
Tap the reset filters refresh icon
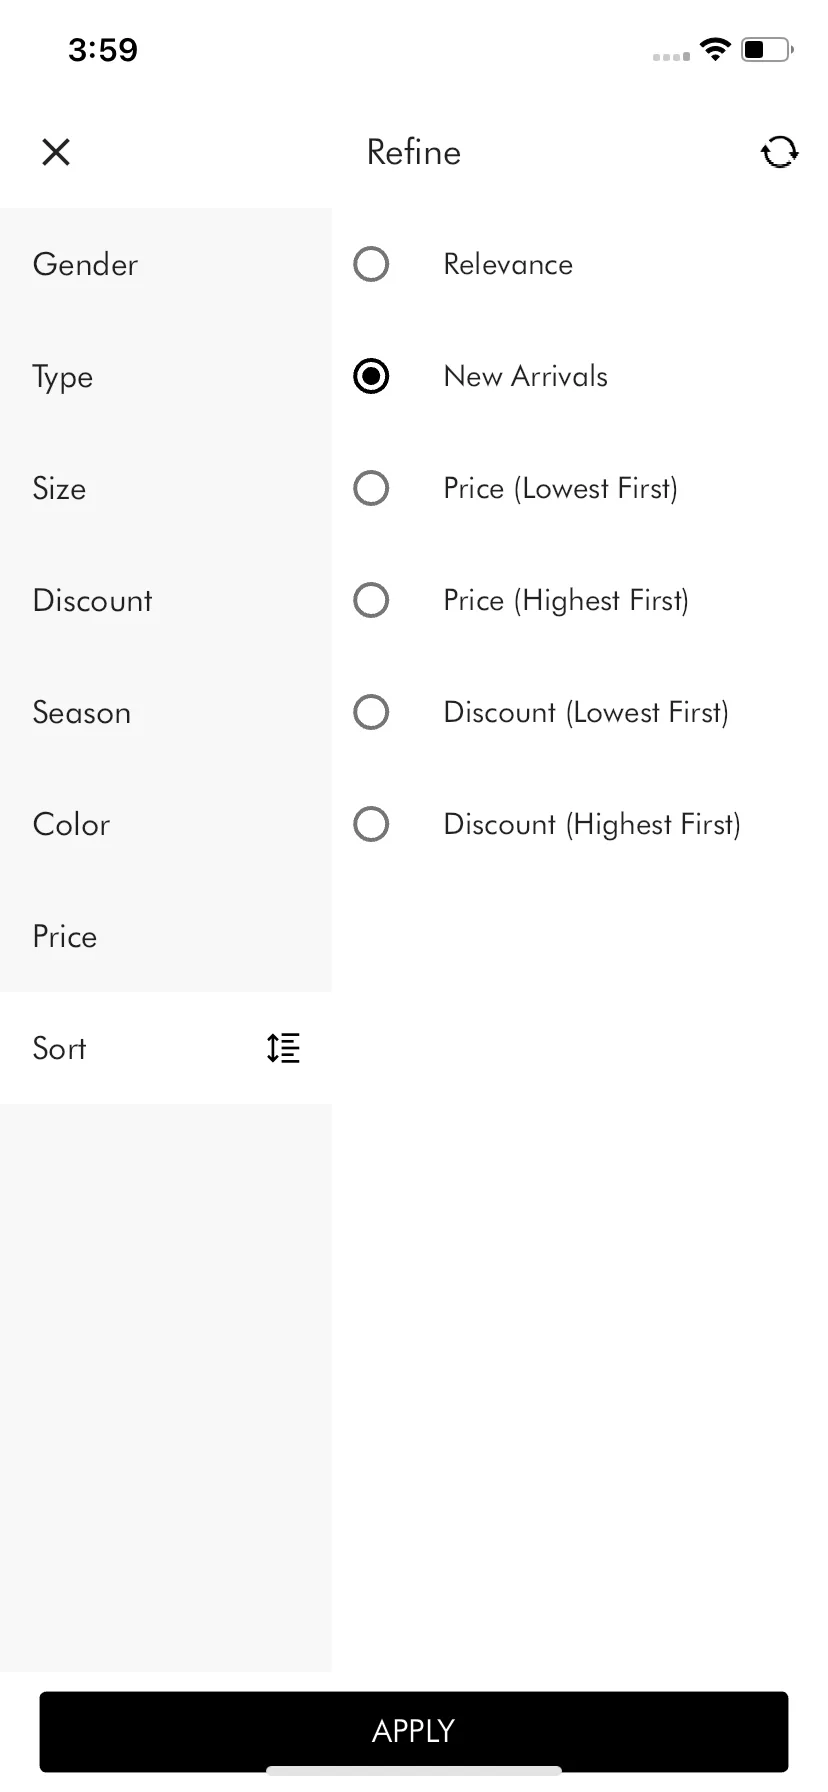[x=779, y=152]
